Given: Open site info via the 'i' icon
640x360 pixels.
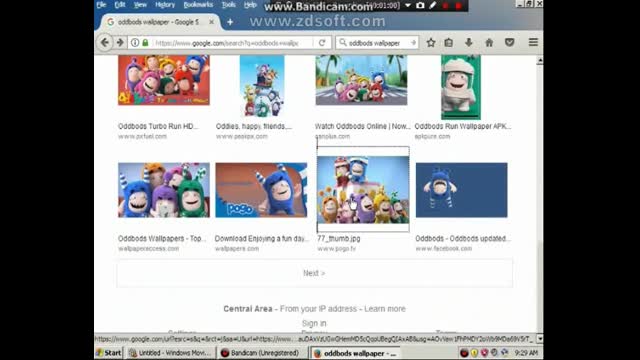Looking at the screenshot, I should coord(135,42).
